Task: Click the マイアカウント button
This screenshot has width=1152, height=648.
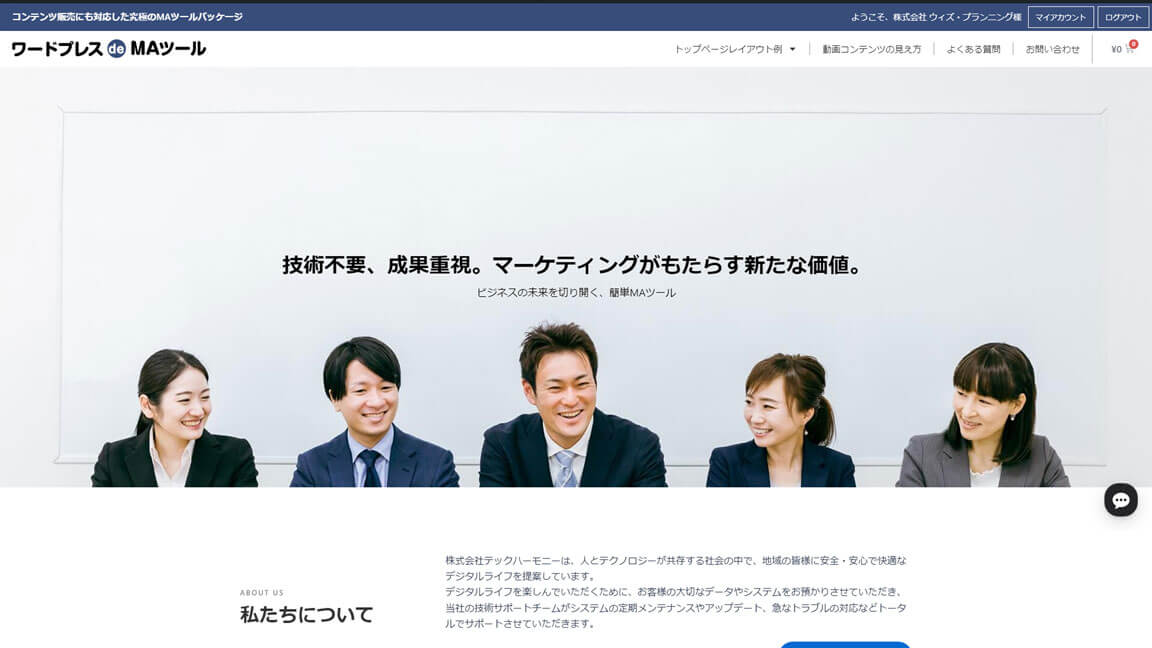Action: [1060, 17]
